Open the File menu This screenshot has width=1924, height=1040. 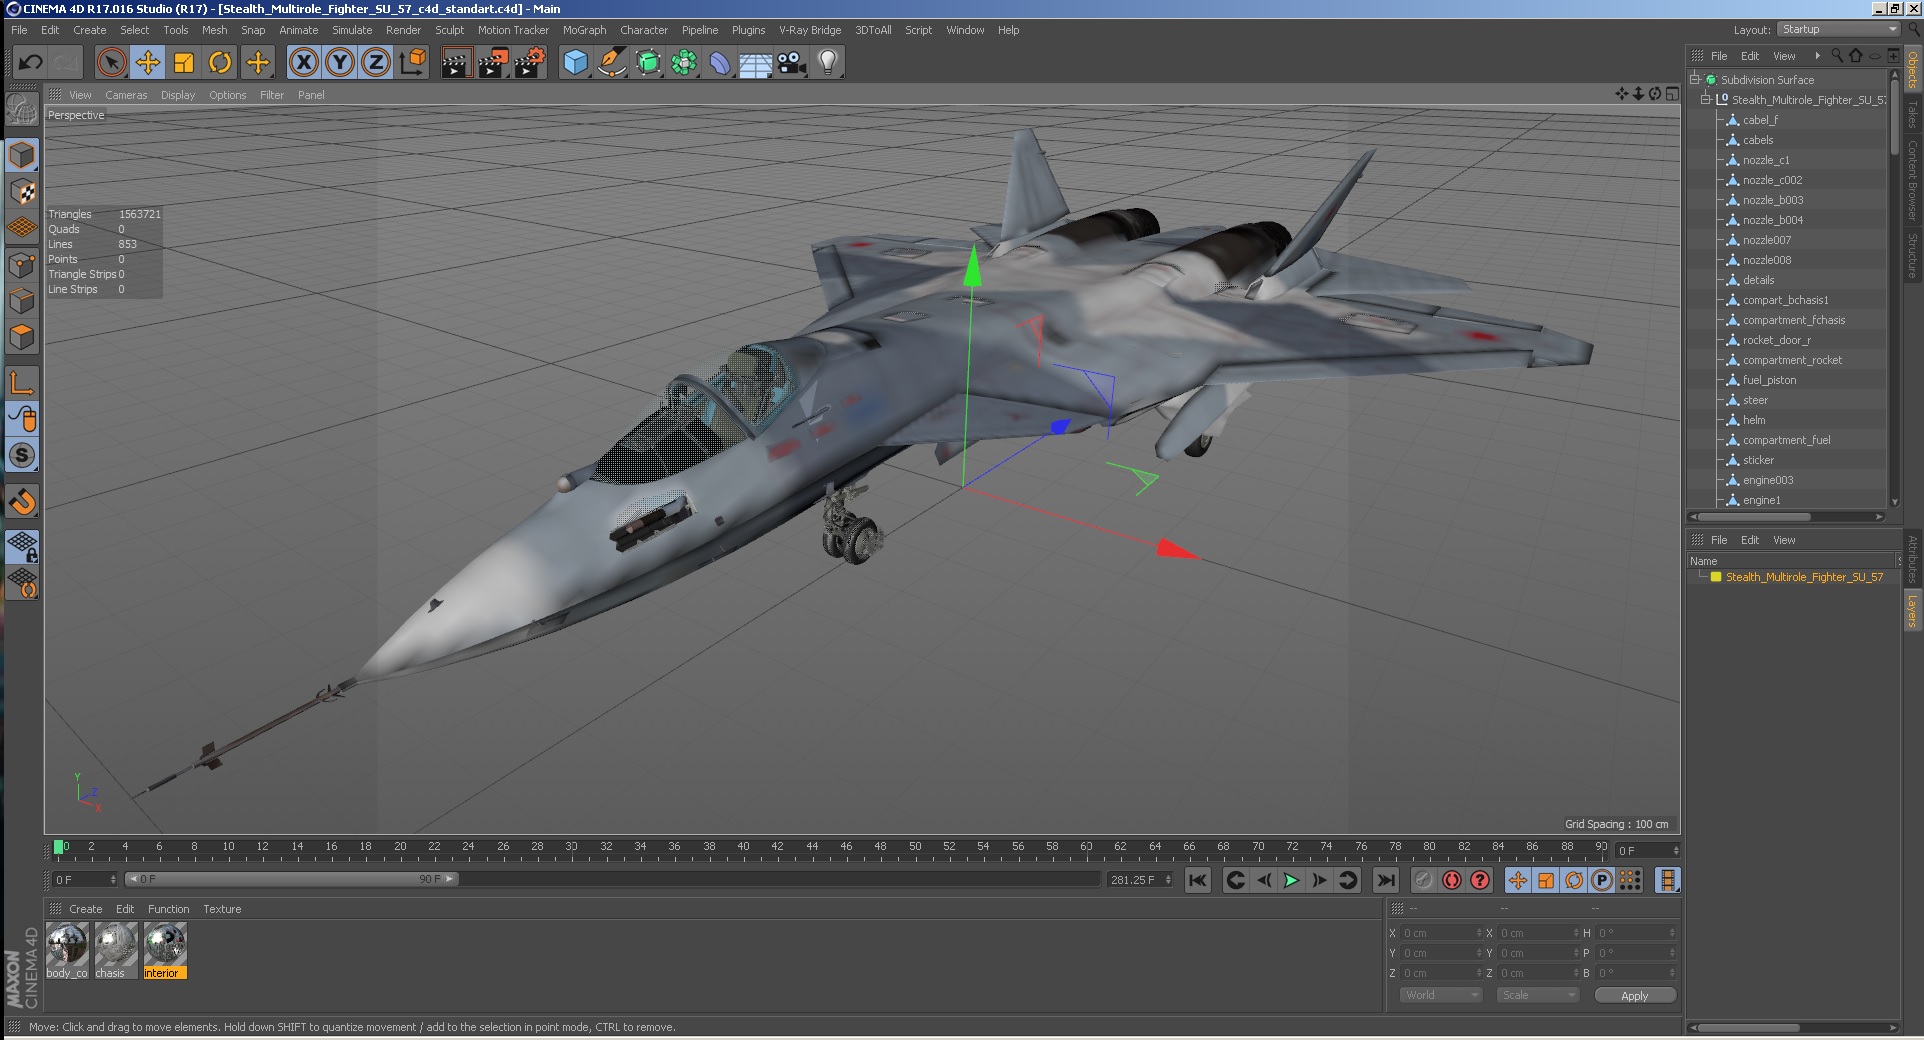19,30
